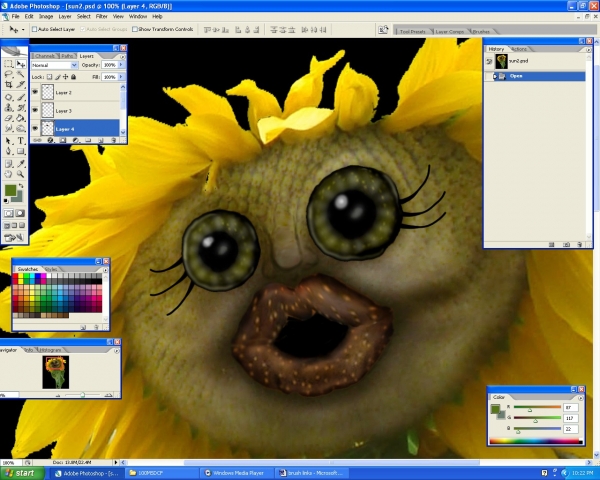Select the Zoom tool
Screen dimensions: 600x480
tap(21, 174)
